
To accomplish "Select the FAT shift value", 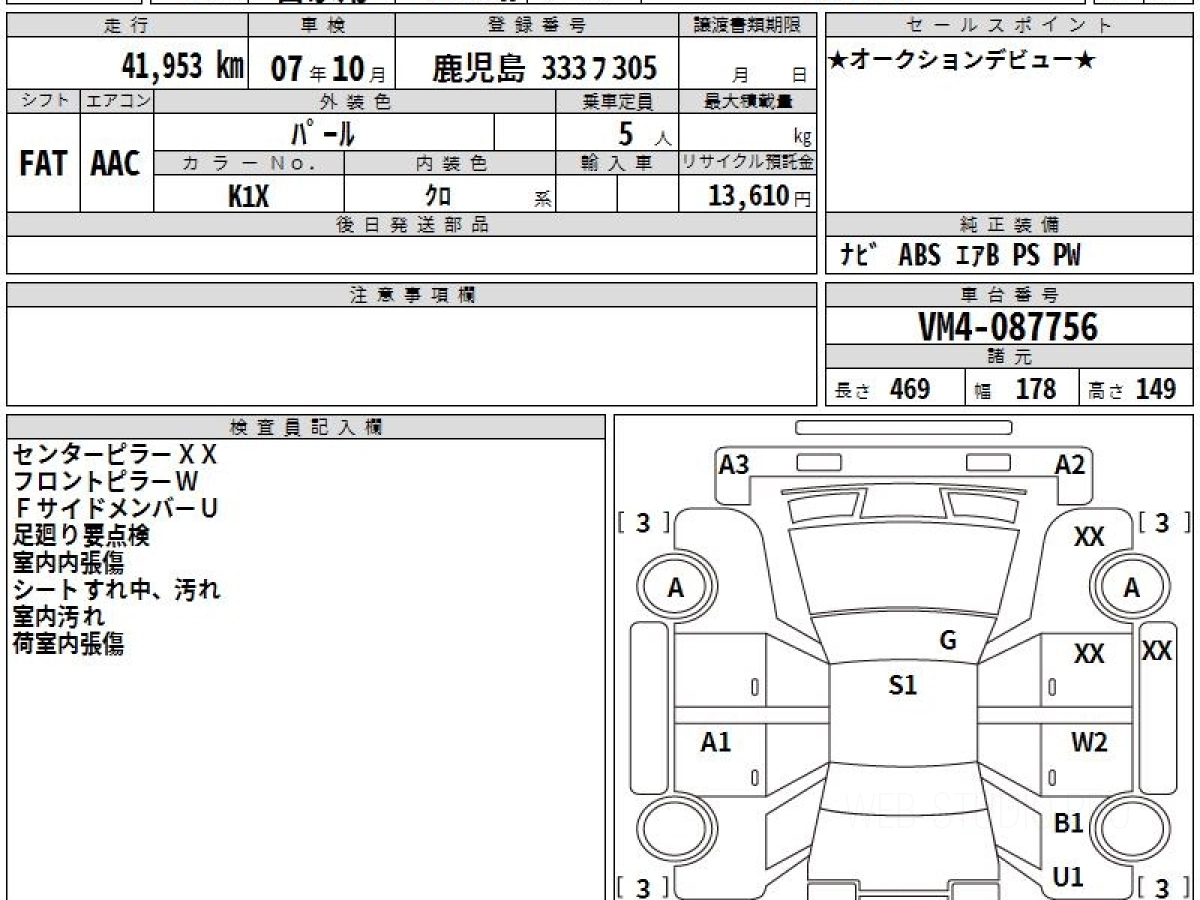I will 44,163.
